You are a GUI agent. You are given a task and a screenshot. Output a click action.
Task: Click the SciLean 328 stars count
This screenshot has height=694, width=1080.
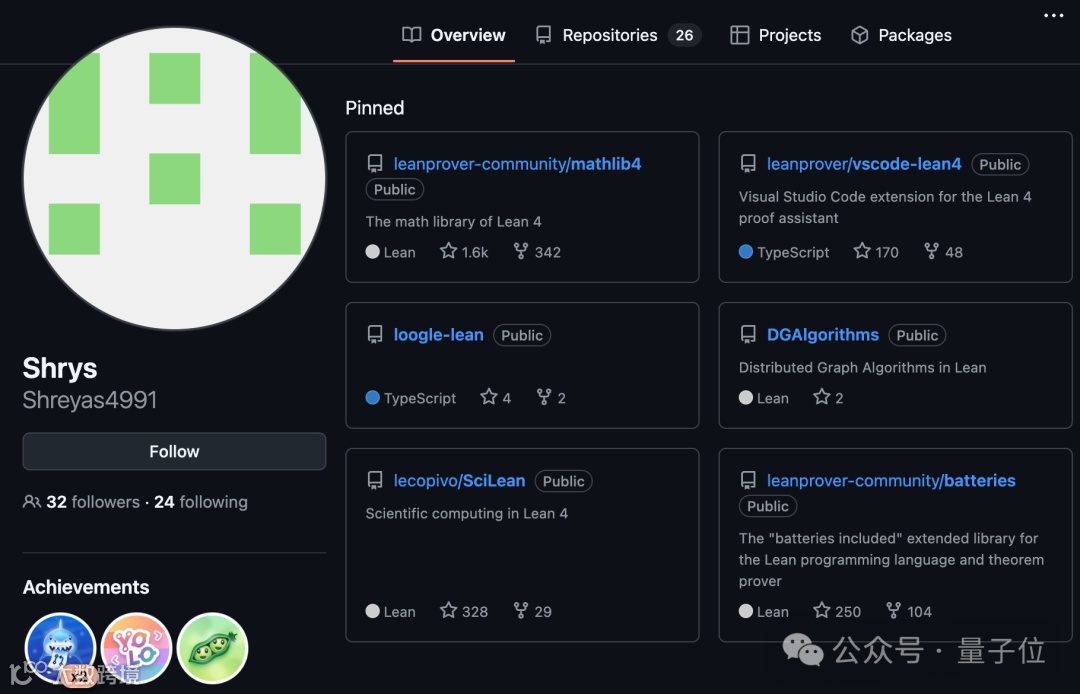pyautogui.click(x=464, y=611)
